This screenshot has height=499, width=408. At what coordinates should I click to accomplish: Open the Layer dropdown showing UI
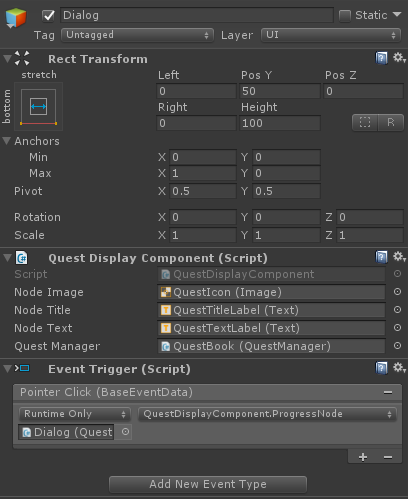330,35
